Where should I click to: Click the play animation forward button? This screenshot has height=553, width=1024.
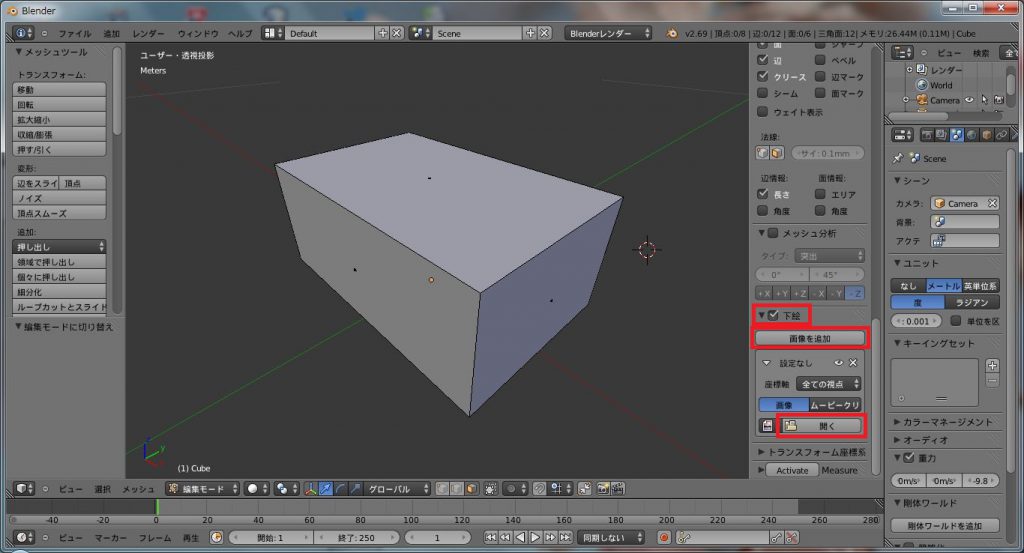(535, 537)
